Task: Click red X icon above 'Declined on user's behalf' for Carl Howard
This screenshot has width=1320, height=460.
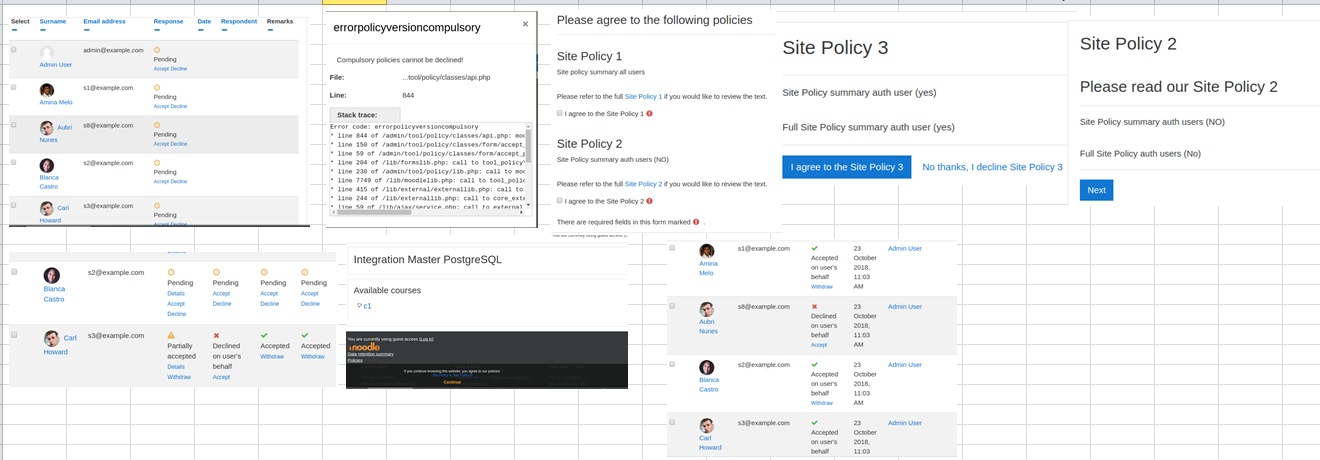Action: (217, 336)
